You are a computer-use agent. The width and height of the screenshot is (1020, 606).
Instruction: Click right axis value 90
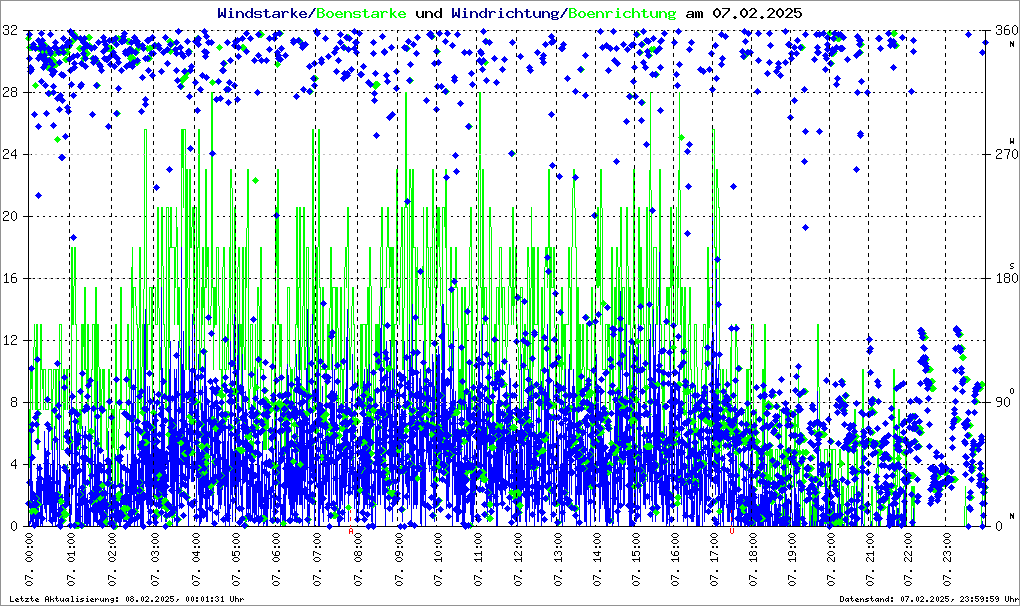coord(1004,402)
